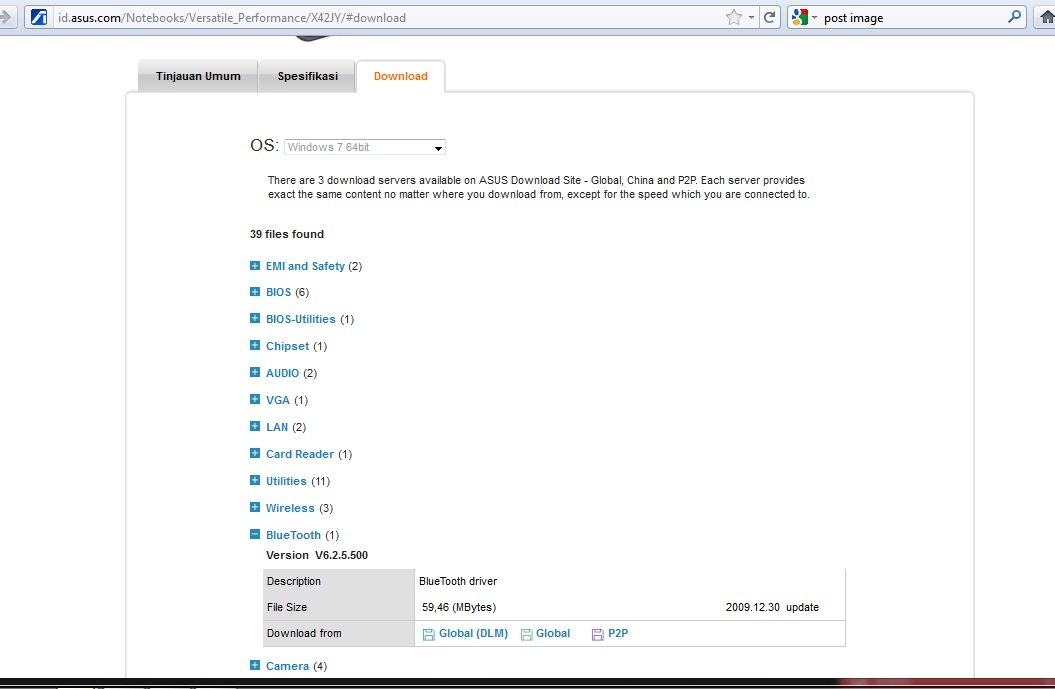Expand the AUDIO plus icon
This screenshot has height=689, width=1055.
click(x=255, y=372)
